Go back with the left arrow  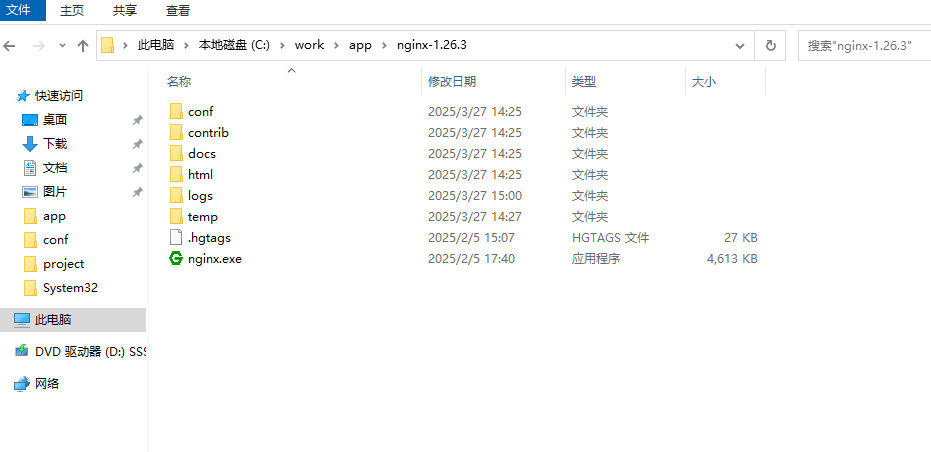tap(10, 46)
